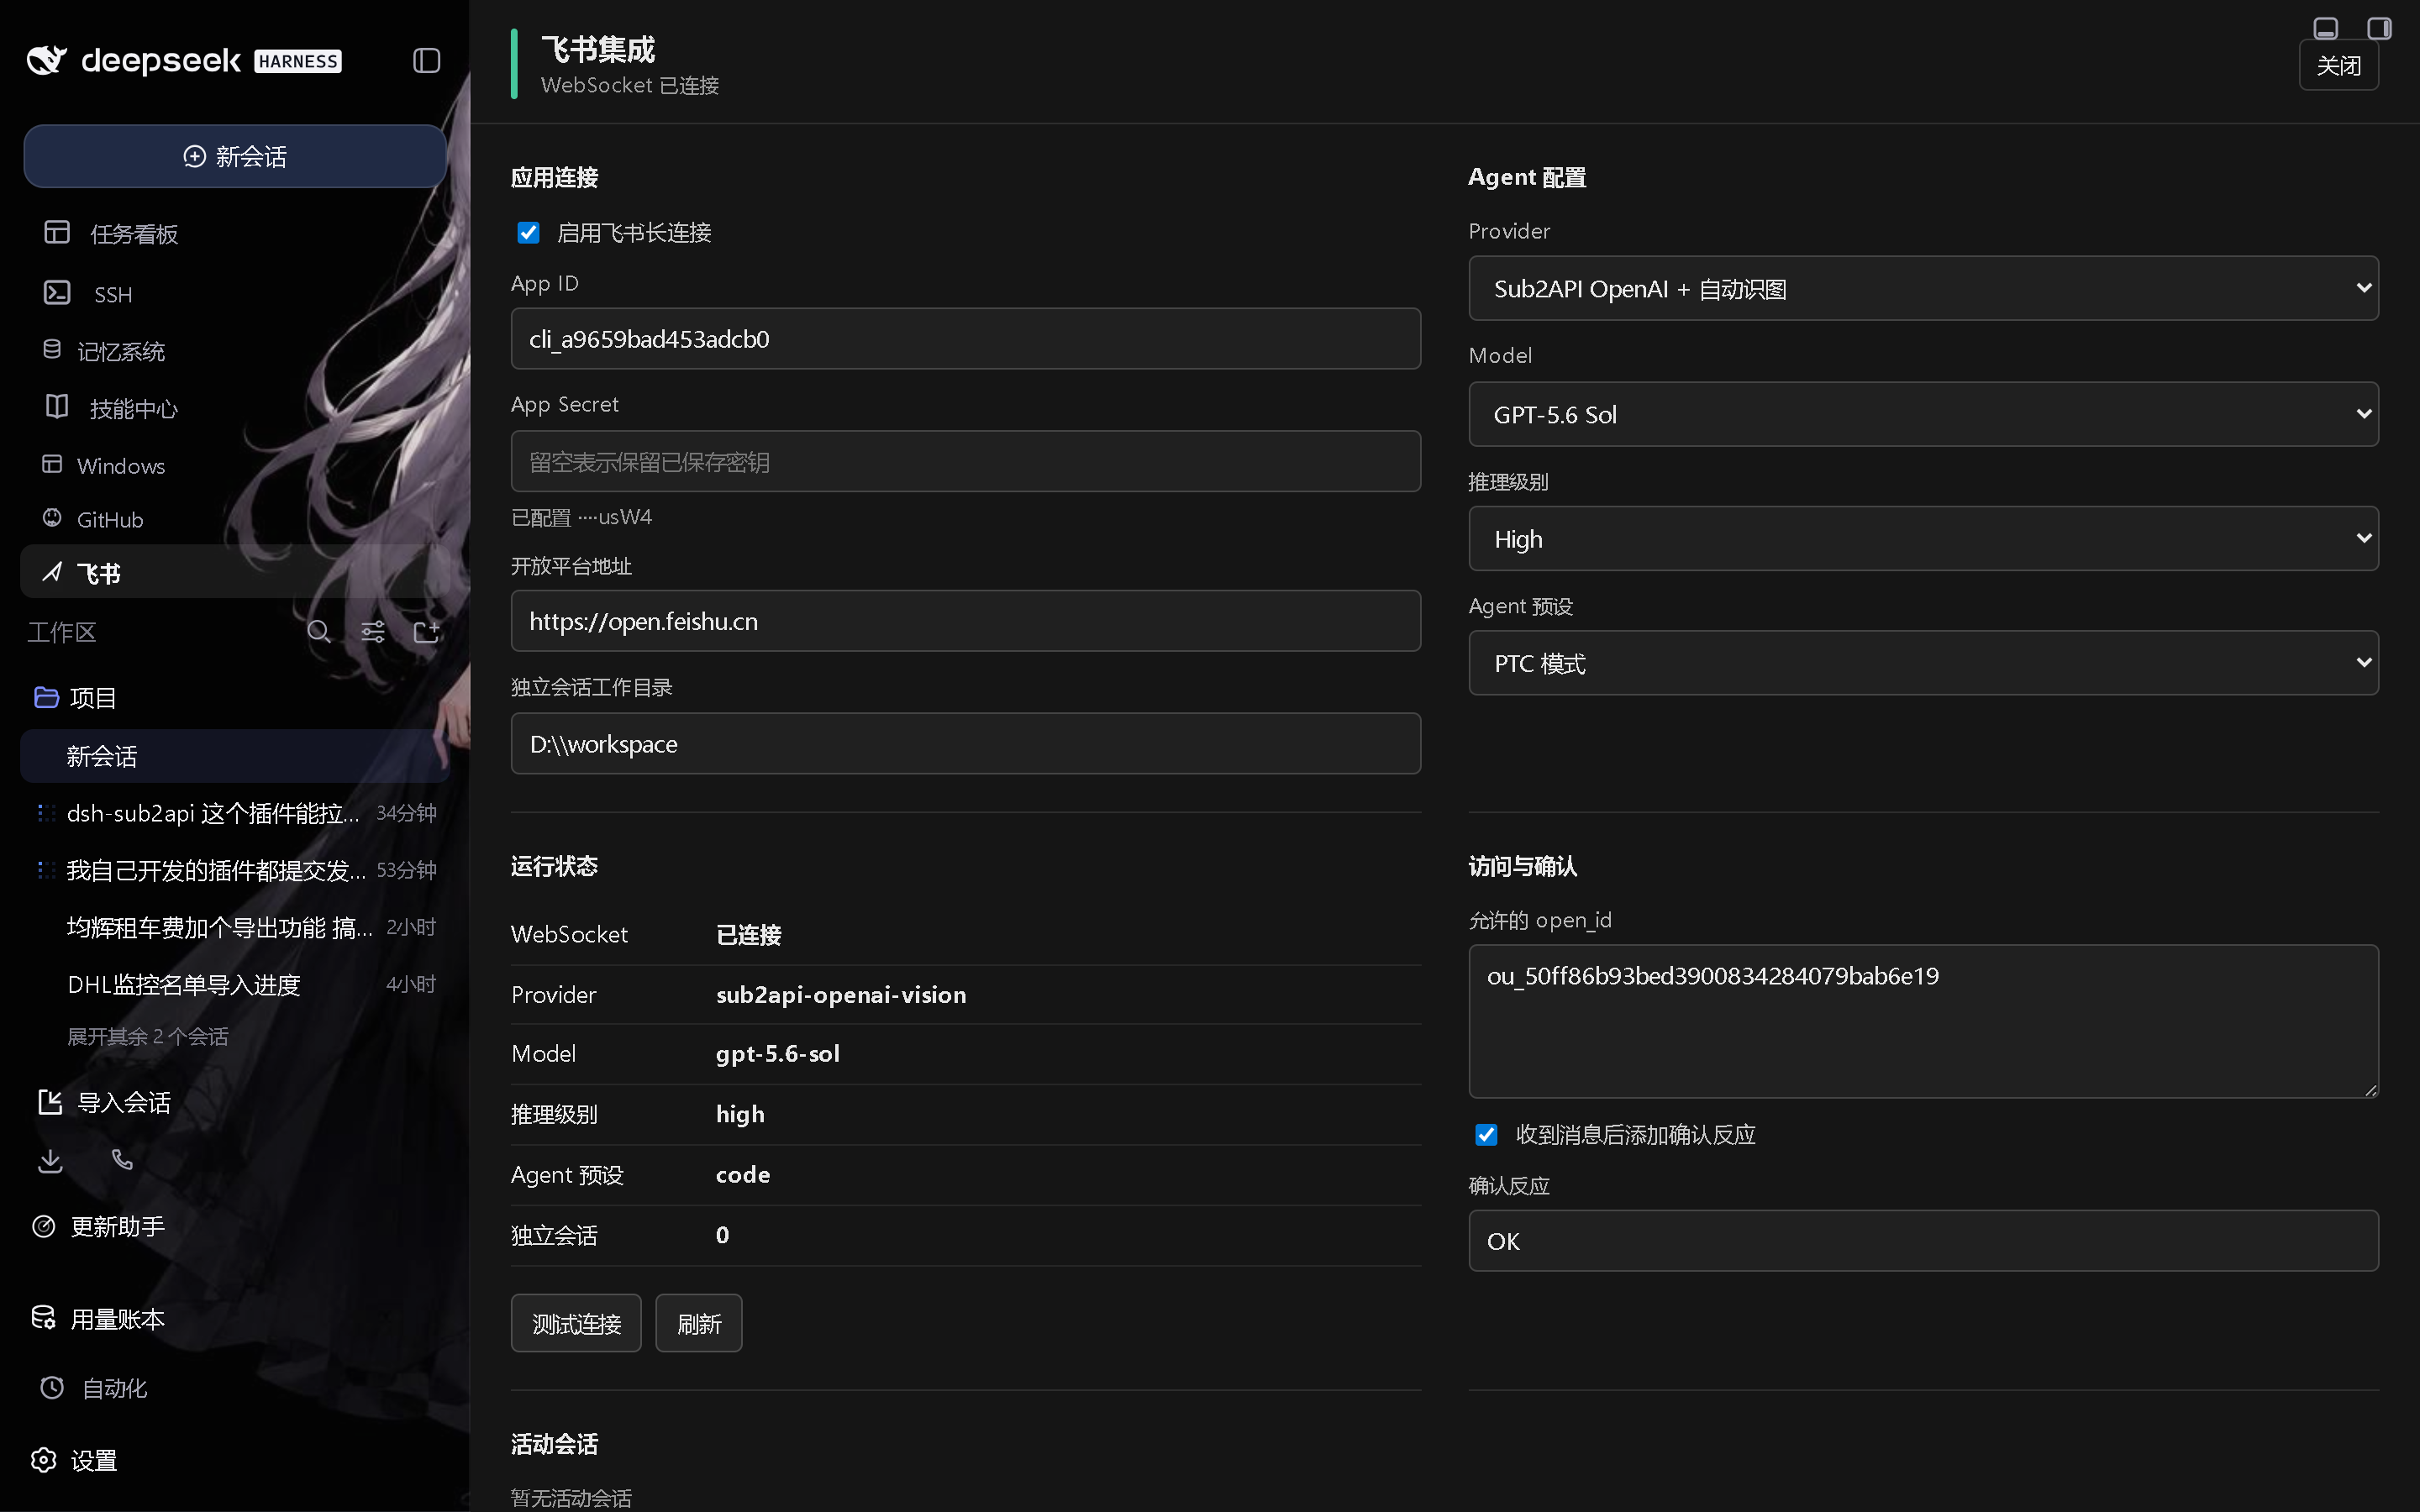Open the Windows sidebar icon
The width and height of the screenshot is (2420, 1512).
52,465
